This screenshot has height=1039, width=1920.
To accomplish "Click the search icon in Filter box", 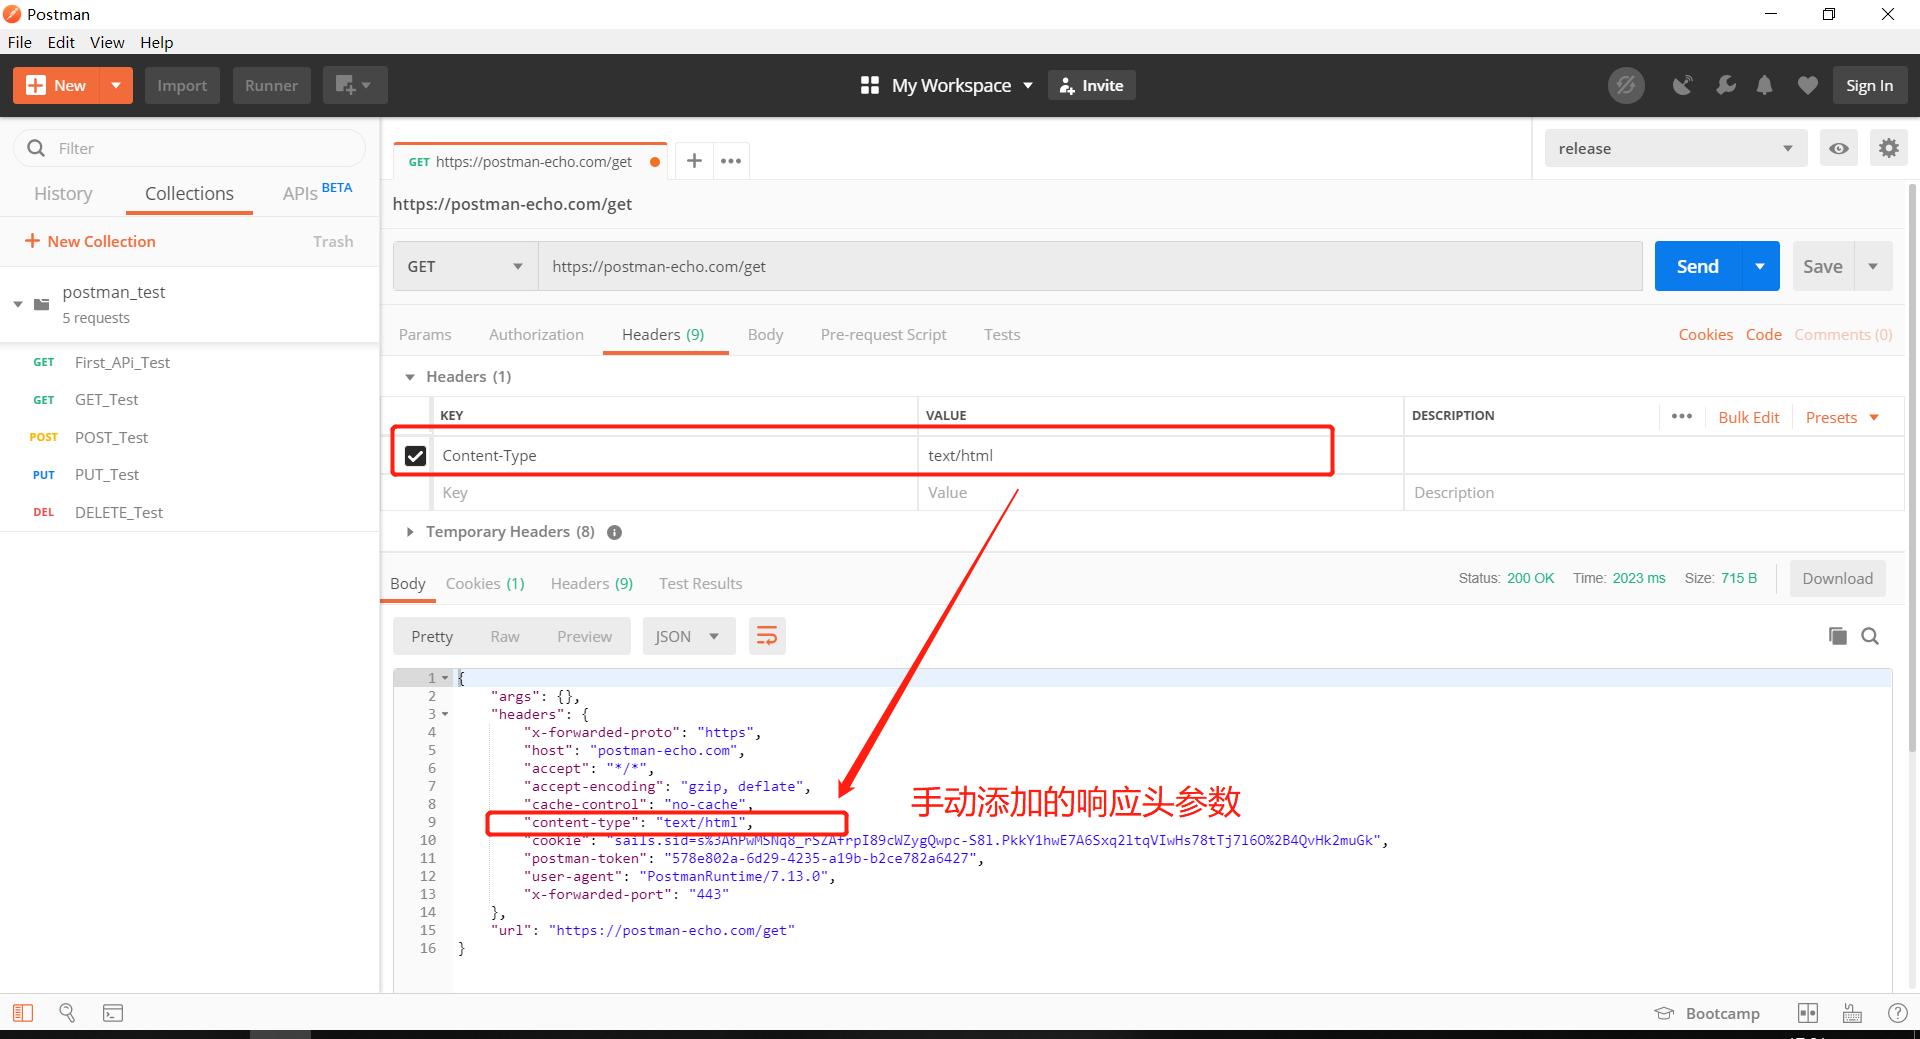I will coord(36,148).
